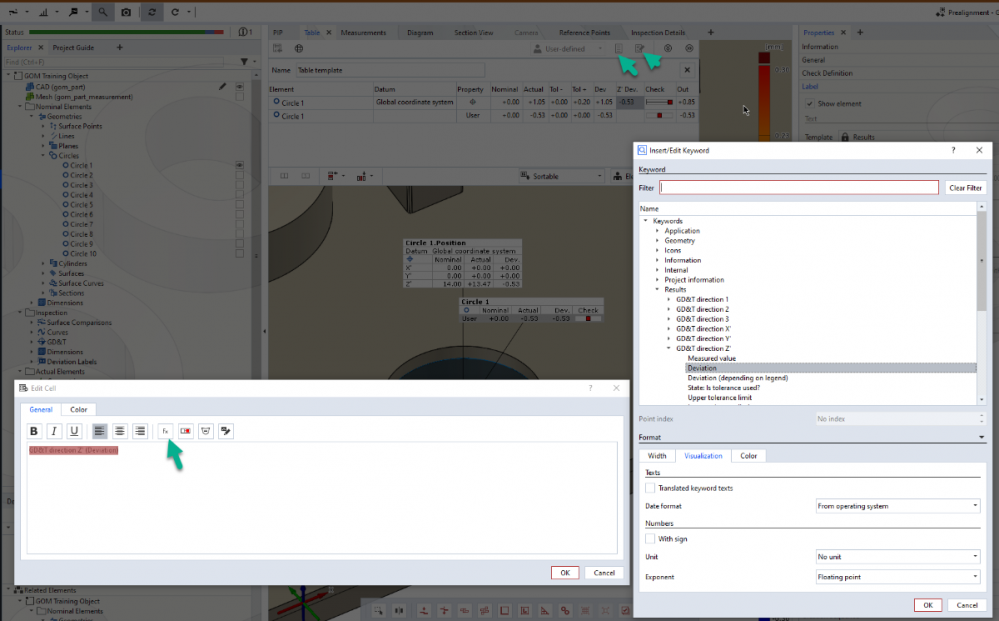
Task: Click the keyword list vertical scrollbar
Action: click(x=981, y=303)
